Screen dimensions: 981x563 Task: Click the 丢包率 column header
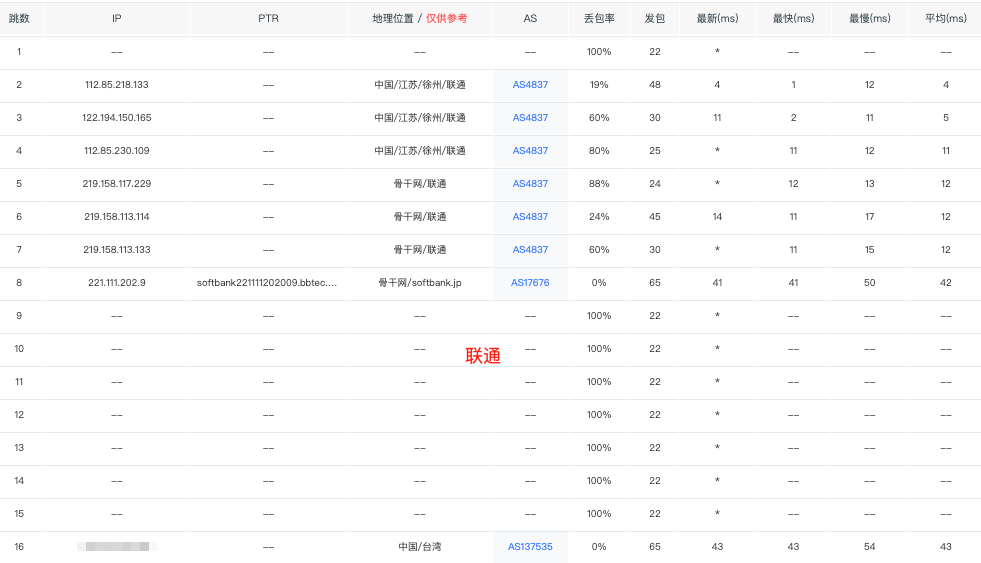(599, 18)
